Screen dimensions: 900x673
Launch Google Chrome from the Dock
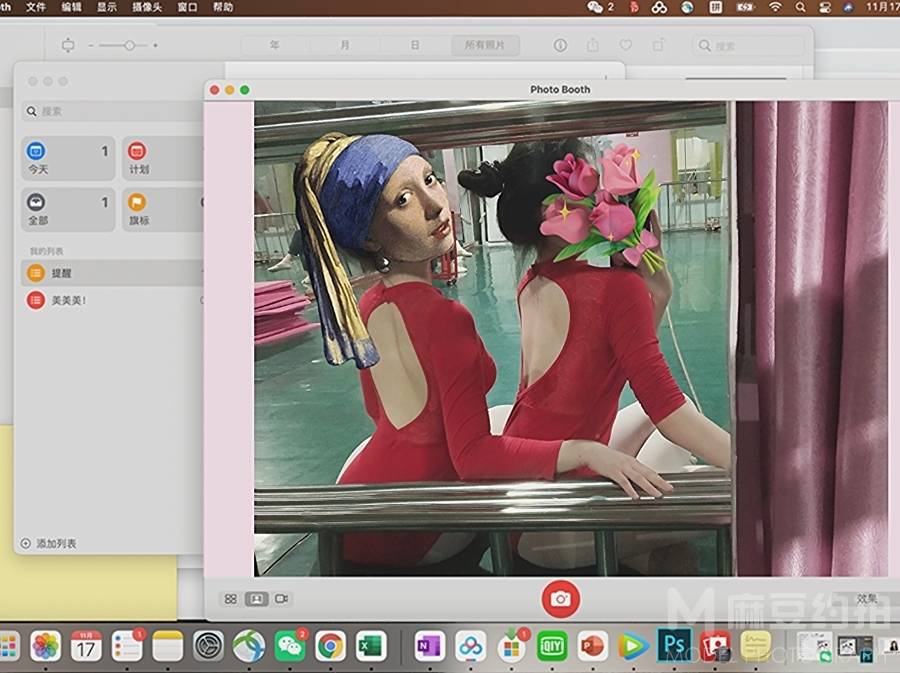pos(331,647)
